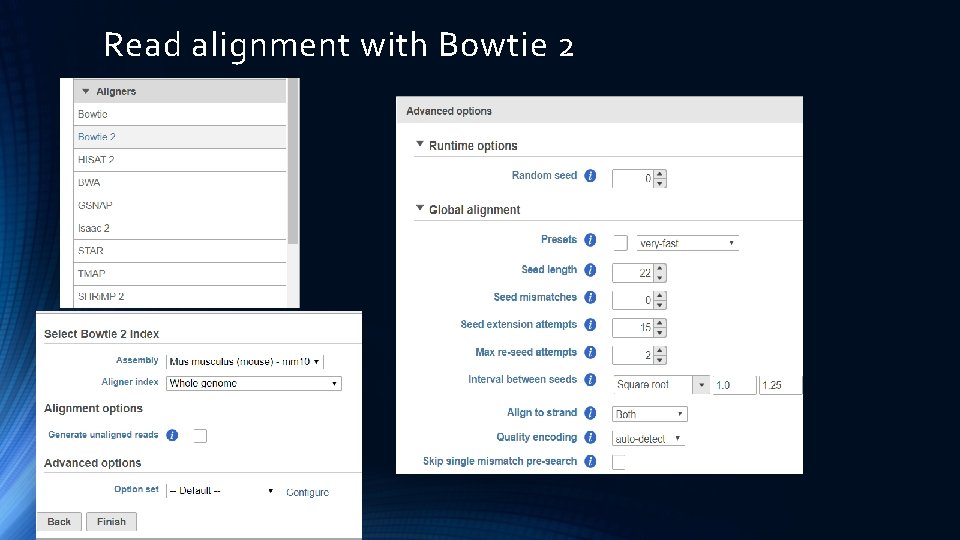Collapse the Runtime options section

pyautogui.click(x=419, y=144)
